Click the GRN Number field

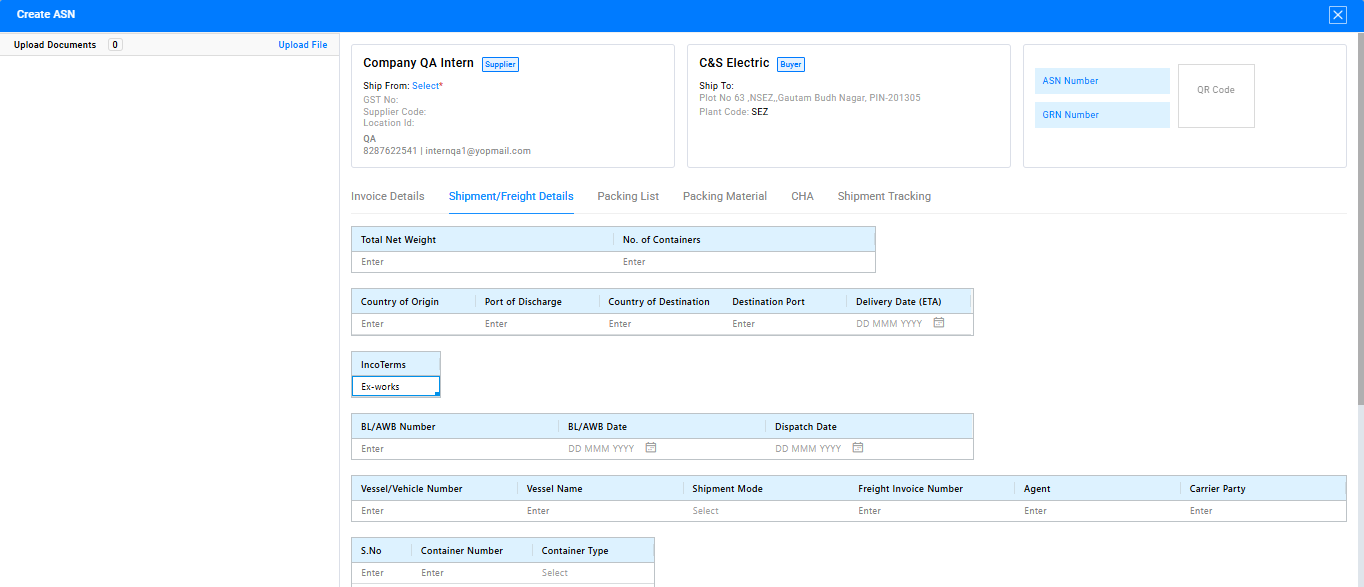point(1102,115)
